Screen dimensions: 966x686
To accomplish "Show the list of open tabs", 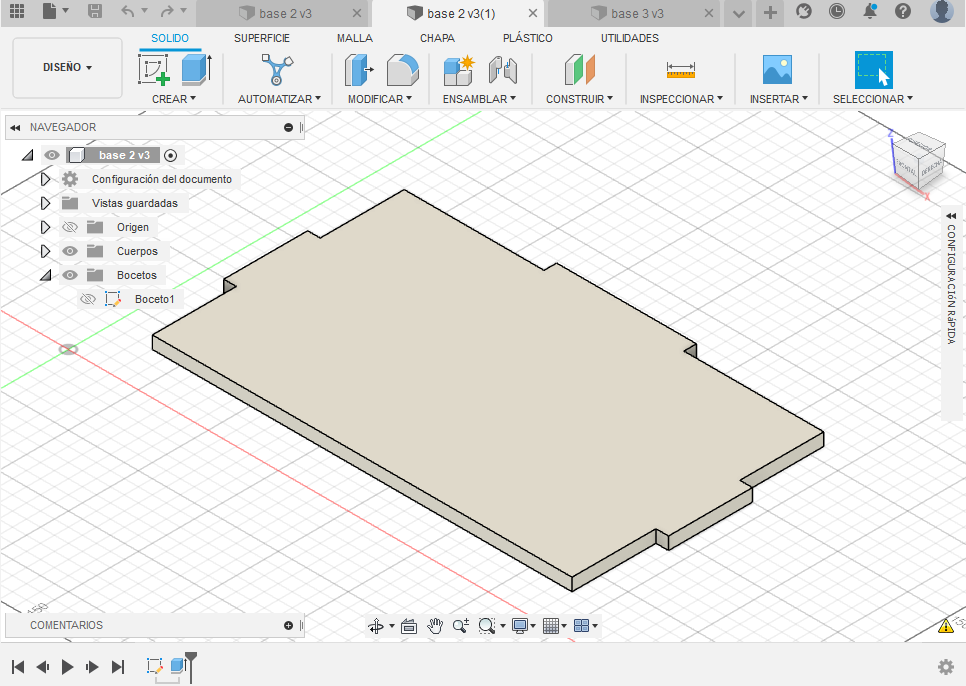I will click(739, 13).
